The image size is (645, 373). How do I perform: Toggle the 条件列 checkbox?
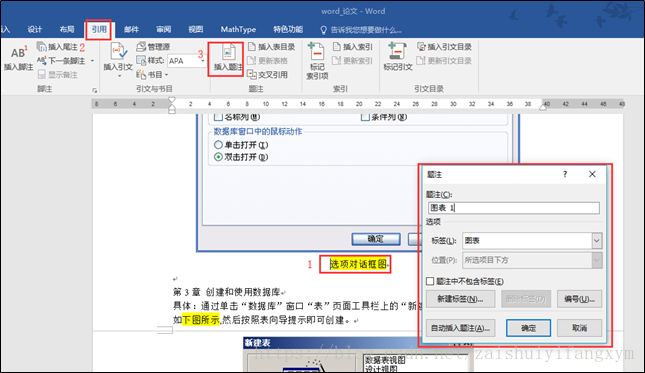(365, 117)
